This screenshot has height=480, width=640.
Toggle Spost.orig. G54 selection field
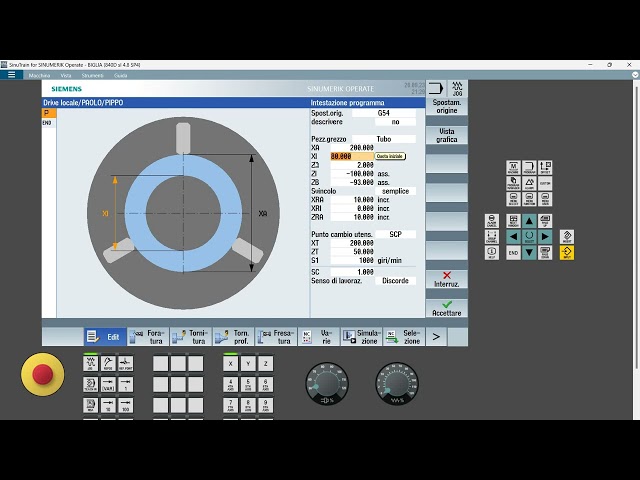coord(384,113)
